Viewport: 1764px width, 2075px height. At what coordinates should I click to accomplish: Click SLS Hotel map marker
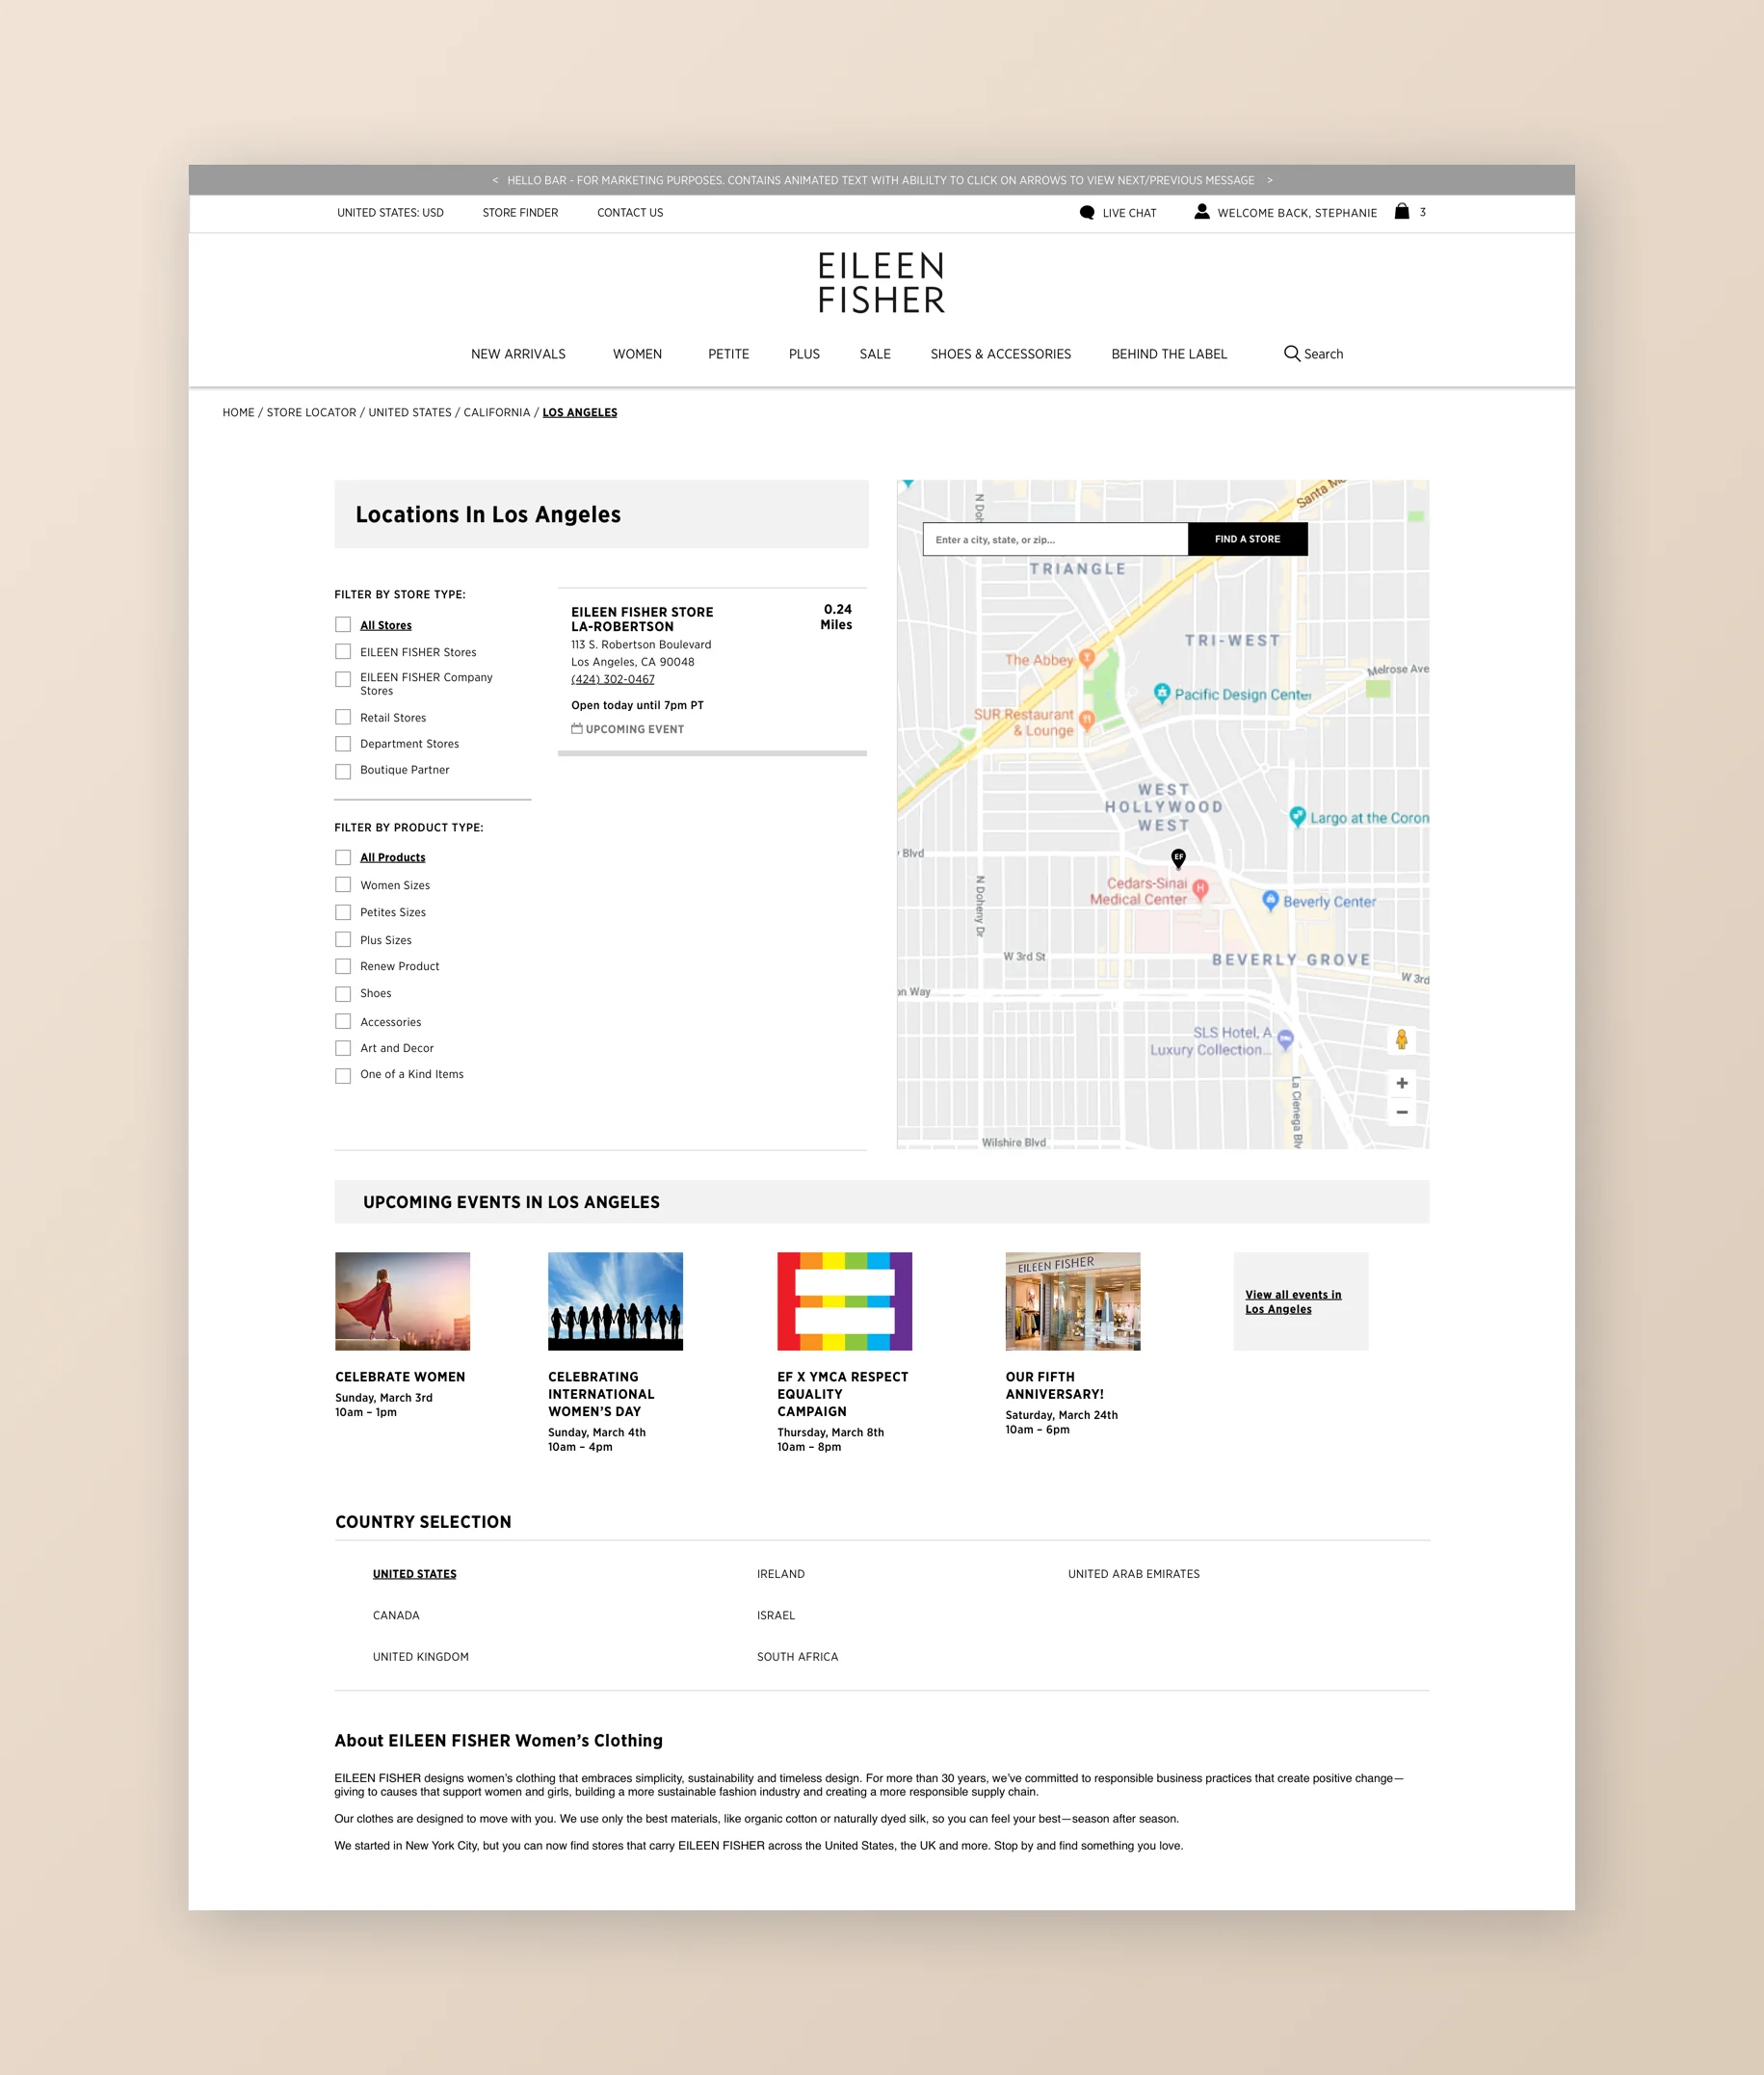[1286, 1039]
